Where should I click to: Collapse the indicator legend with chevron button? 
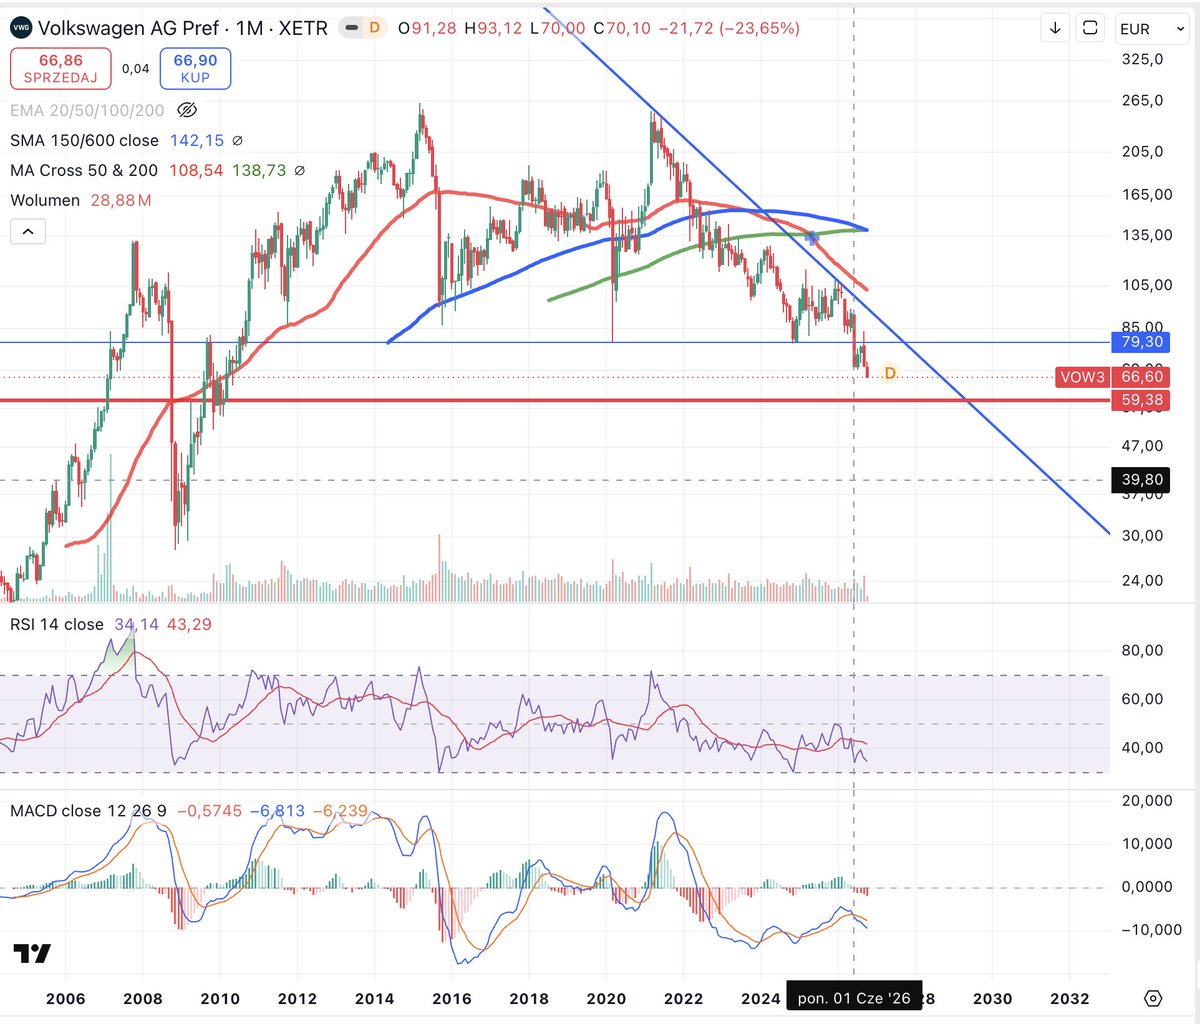pos(28,232)
